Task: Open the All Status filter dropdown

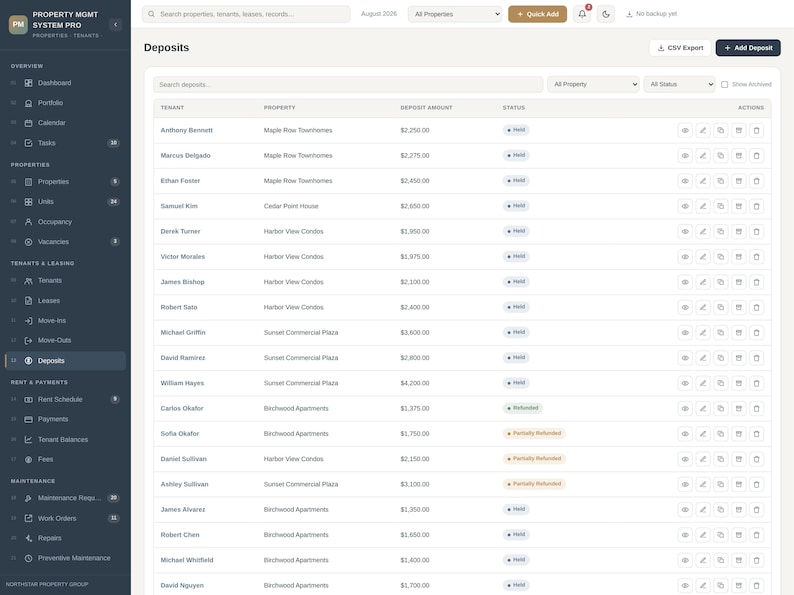Action: point(680,85)
